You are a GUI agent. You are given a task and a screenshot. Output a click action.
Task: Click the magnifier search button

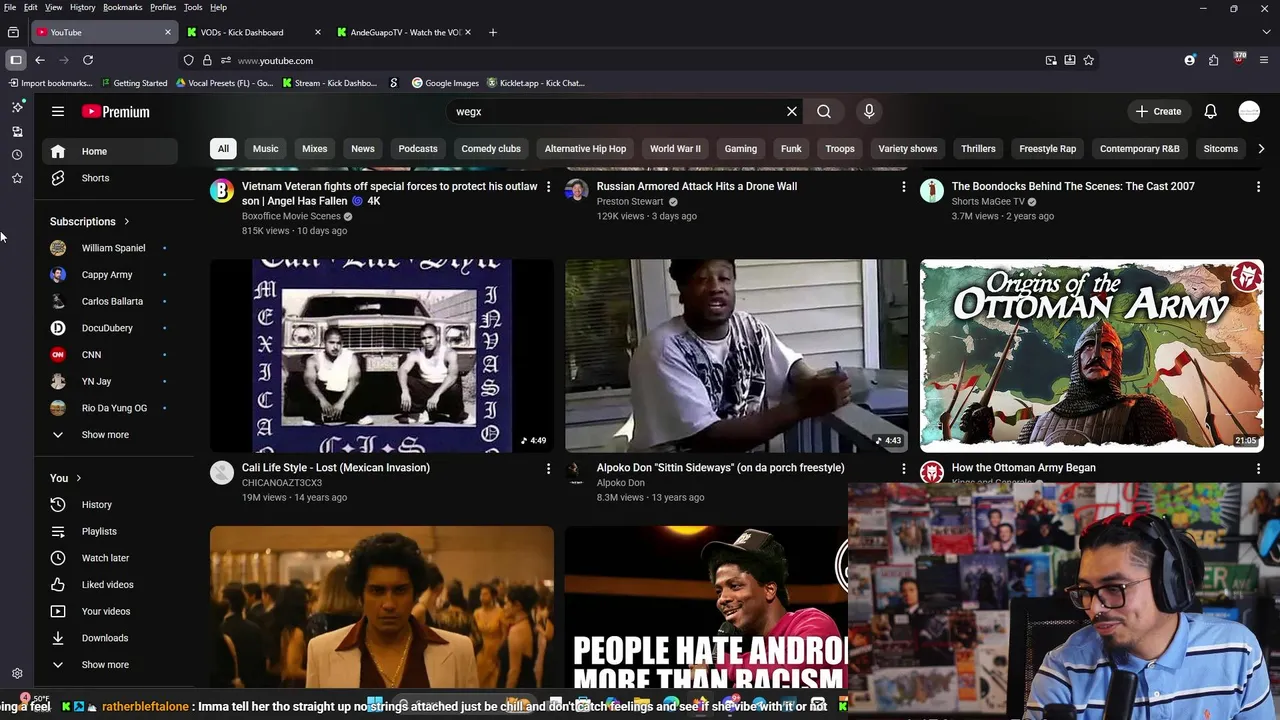[824, 112]
